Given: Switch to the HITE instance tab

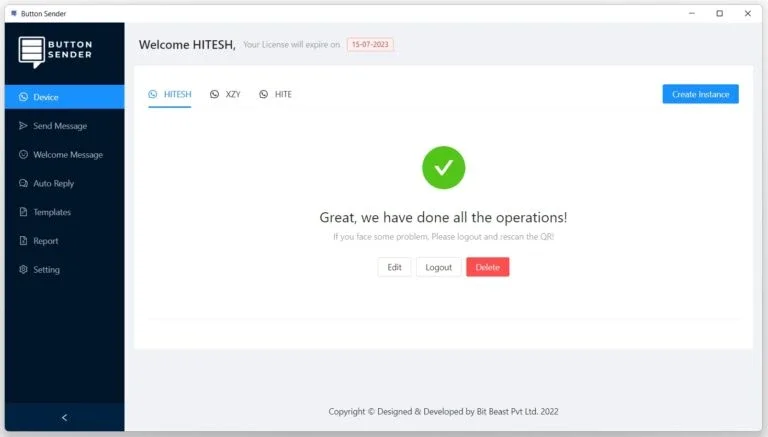Looking at the screenshot, I should tap(275, 94).
